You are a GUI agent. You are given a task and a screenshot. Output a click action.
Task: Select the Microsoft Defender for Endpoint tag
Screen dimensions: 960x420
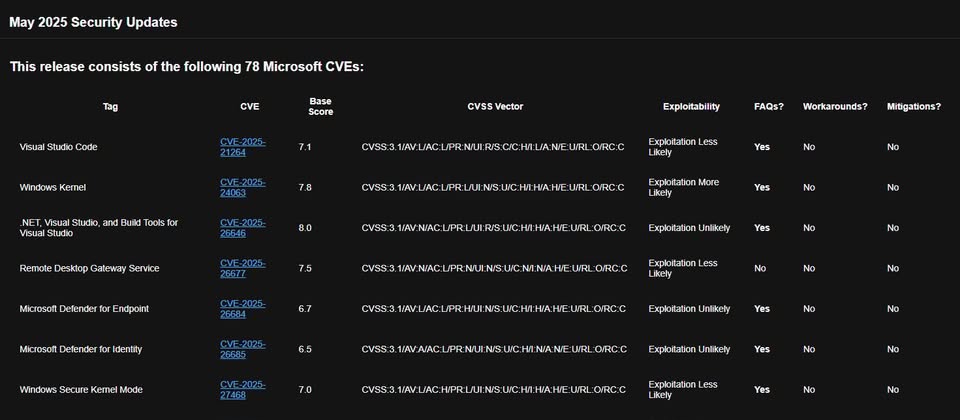click(84, 309)
